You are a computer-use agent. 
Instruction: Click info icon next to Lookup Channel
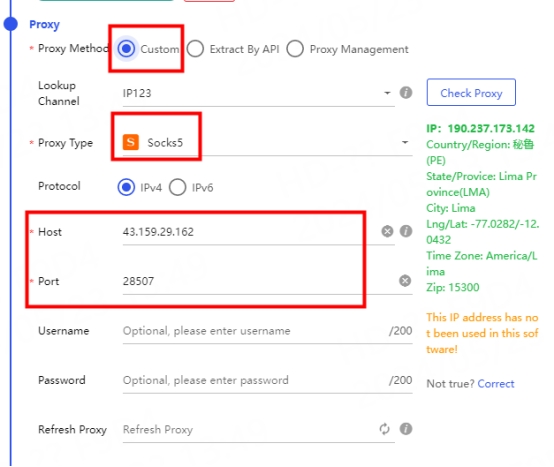pos(406,93)
